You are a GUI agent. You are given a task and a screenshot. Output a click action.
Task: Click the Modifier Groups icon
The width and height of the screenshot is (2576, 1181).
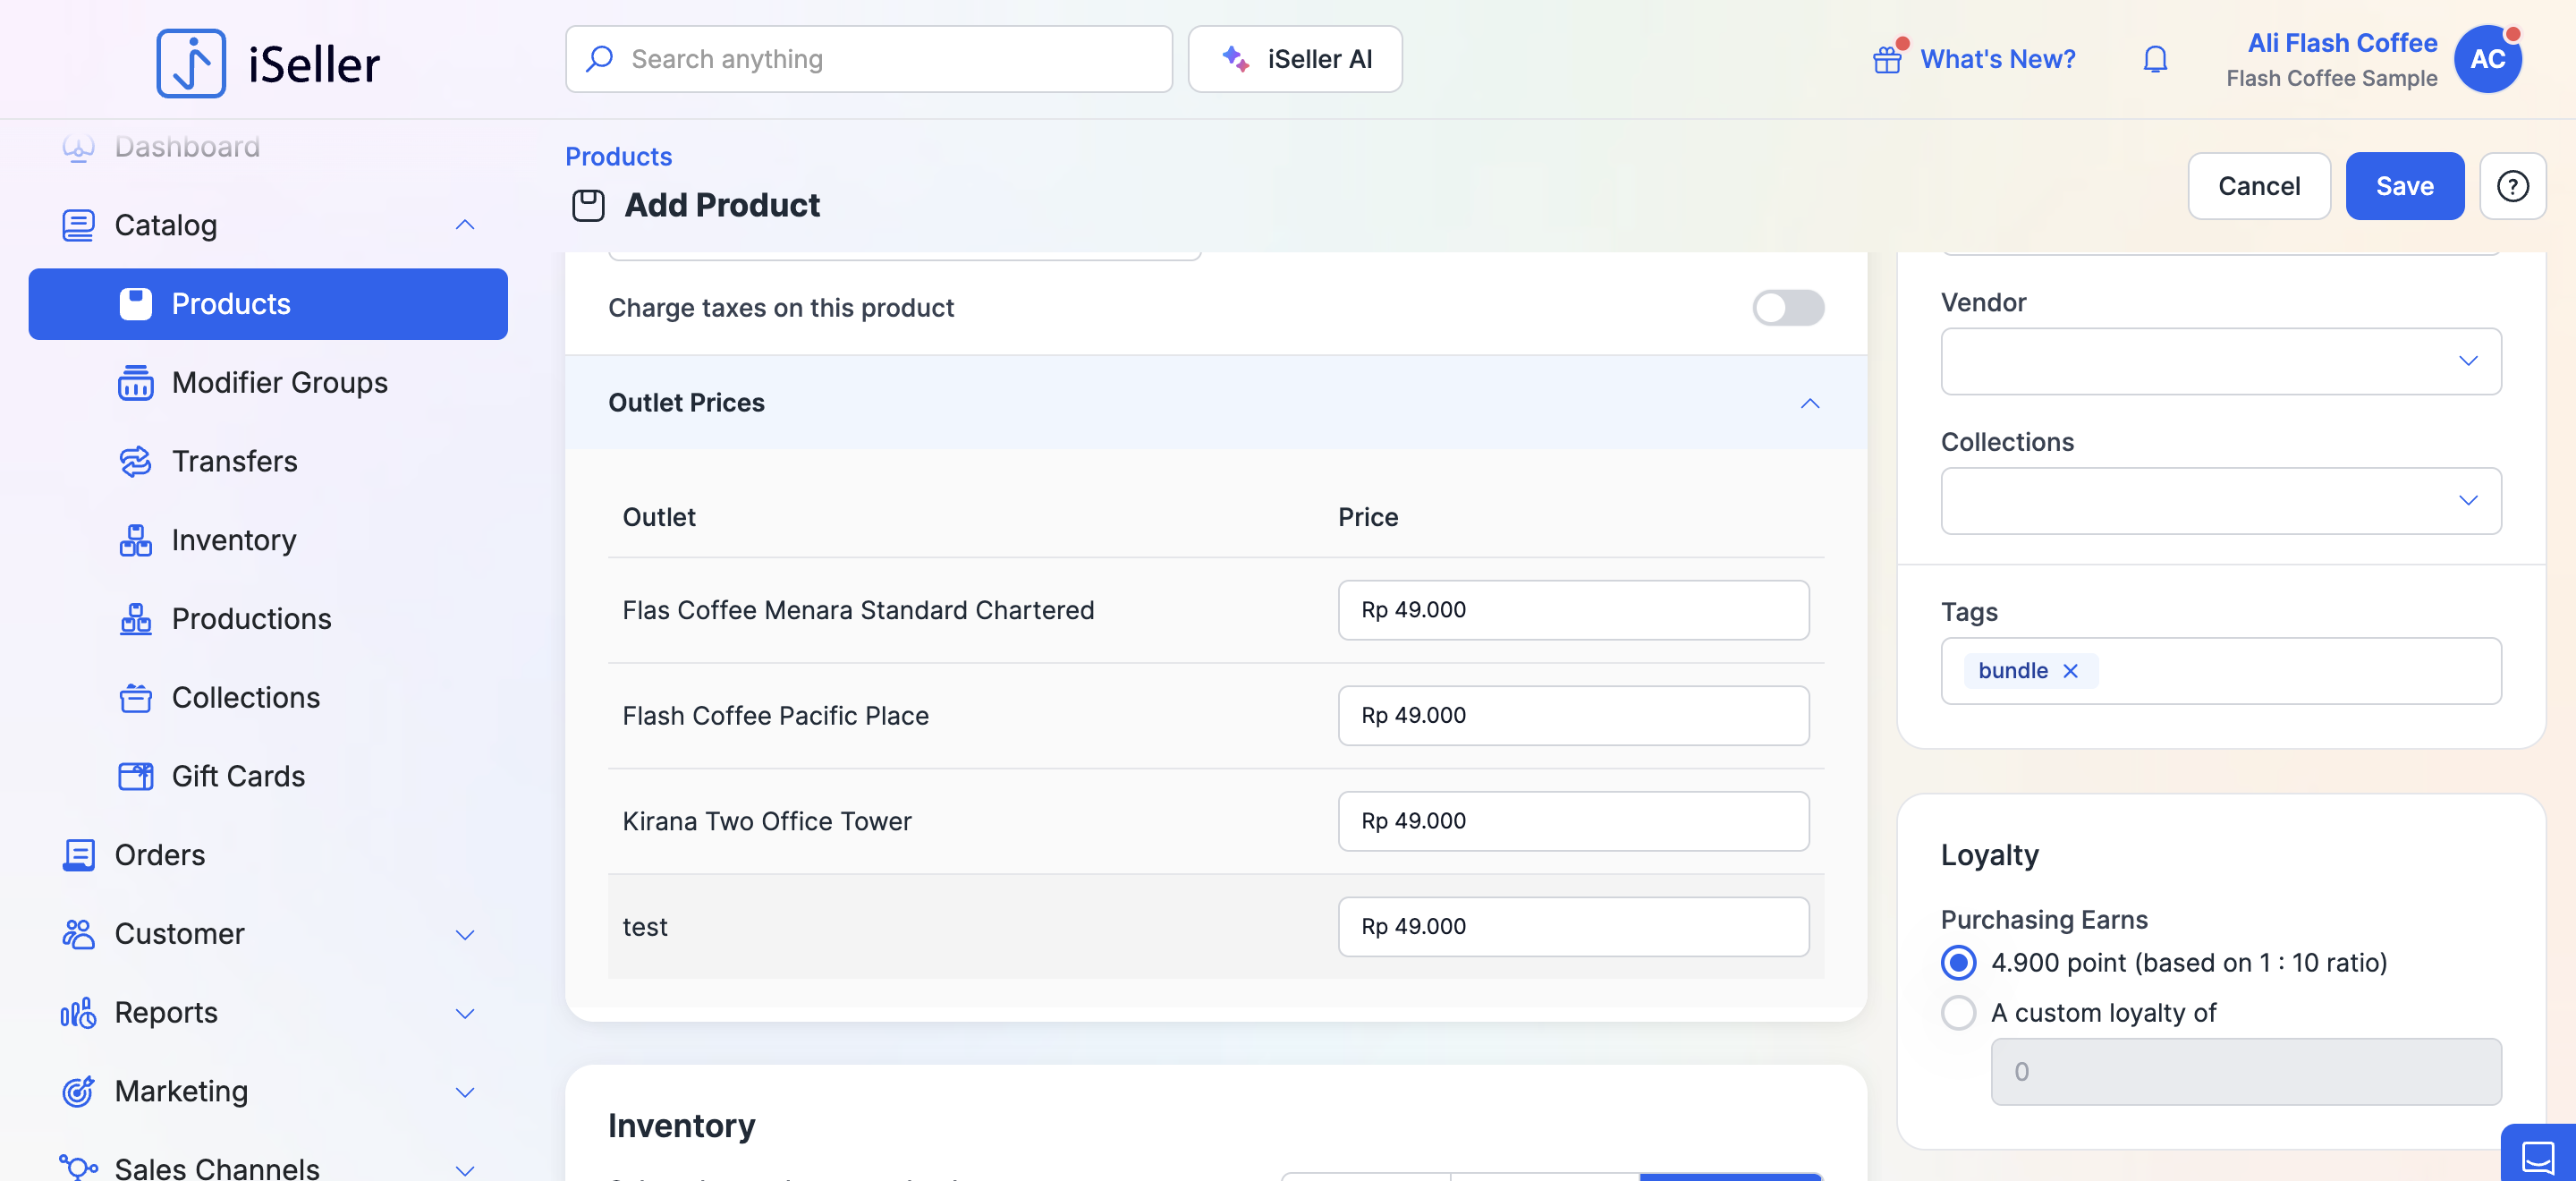click(135, 383)
